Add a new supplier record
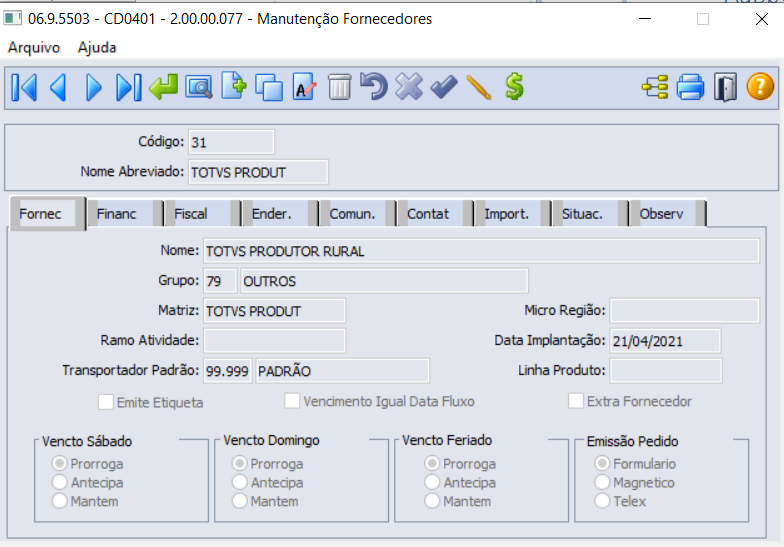The image size is (784, 547). coord(234,86)
